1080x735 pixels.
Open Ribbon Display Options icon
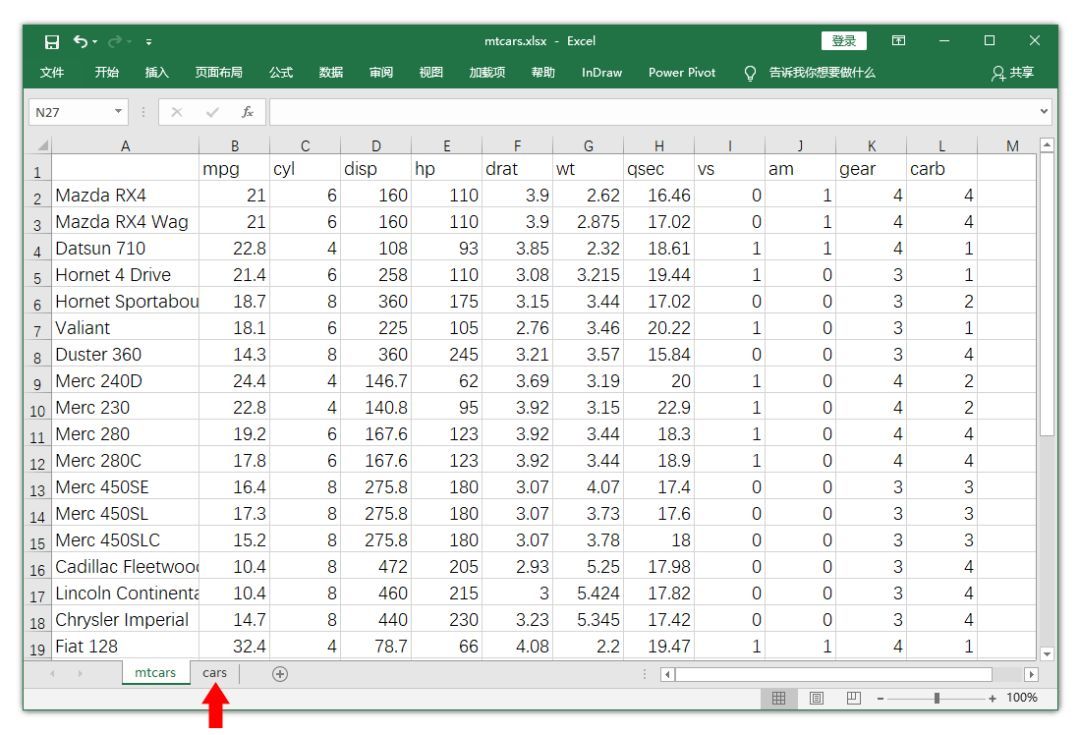[x=899, y=41]
